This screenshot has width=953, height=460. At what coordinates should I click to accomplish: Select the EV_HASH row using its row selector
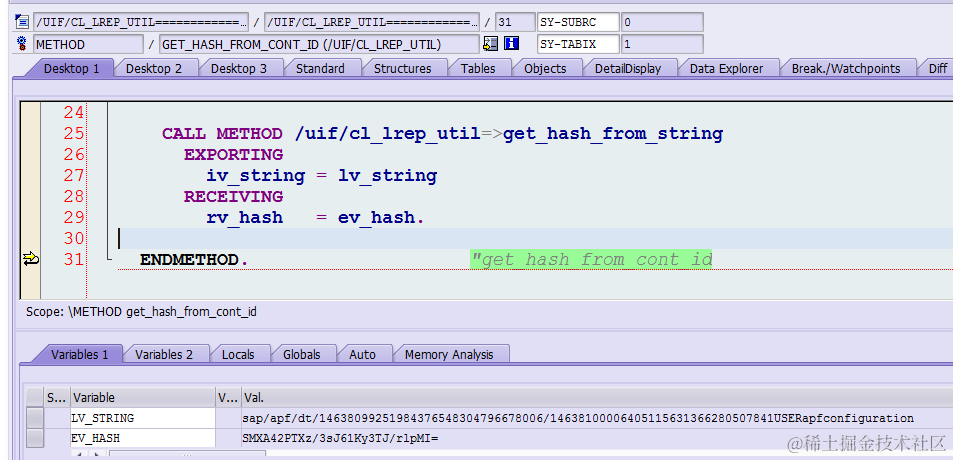(x=35, y=438)
